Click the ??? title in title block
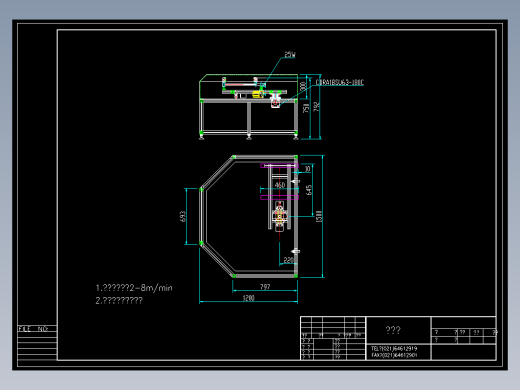 tap(393, 330)
